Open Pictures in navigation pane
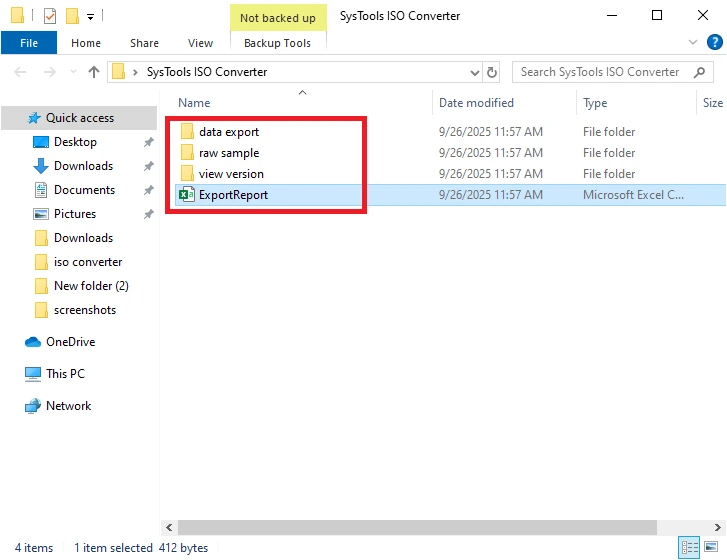This screenshot has width=727, height=560. pos(75,214)
